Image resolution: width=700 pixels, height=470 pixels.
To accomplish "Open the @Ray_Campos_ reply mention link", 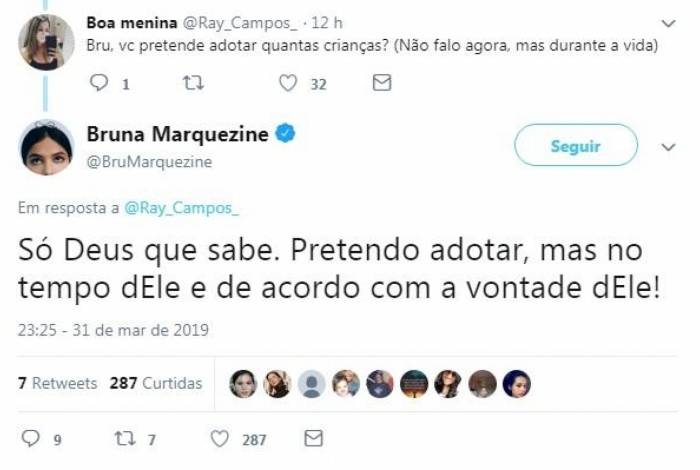I will (183, 208).
